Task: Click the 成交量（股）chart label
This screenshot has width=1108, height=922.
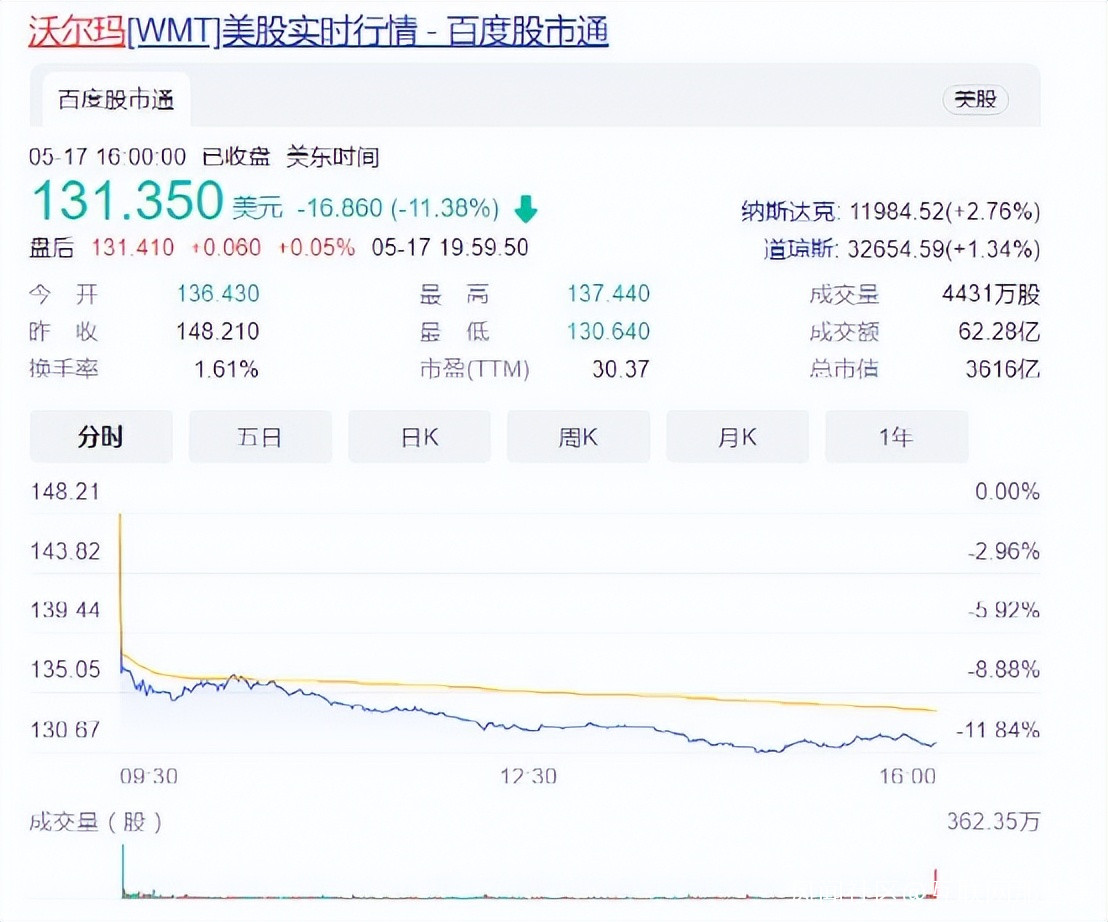Action: [x=96, y=822]
